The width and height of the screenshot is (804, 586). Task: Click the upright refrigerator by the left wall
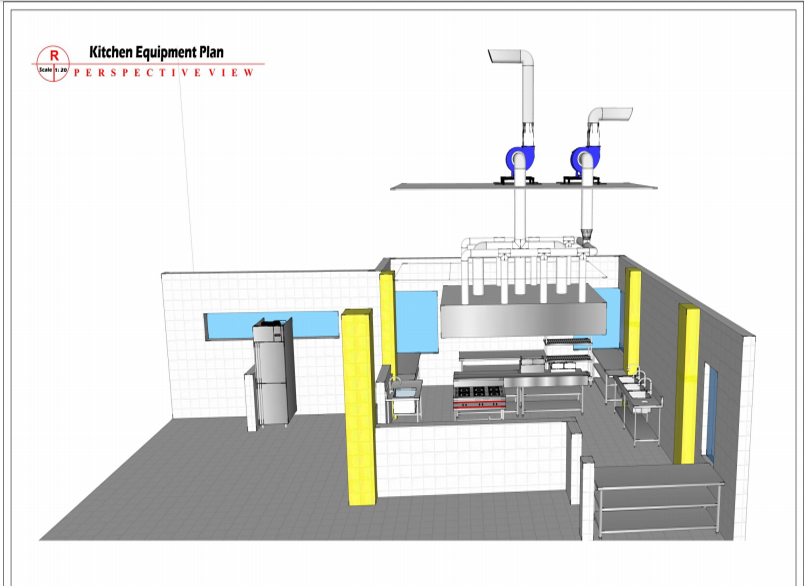tap(270, 373)
